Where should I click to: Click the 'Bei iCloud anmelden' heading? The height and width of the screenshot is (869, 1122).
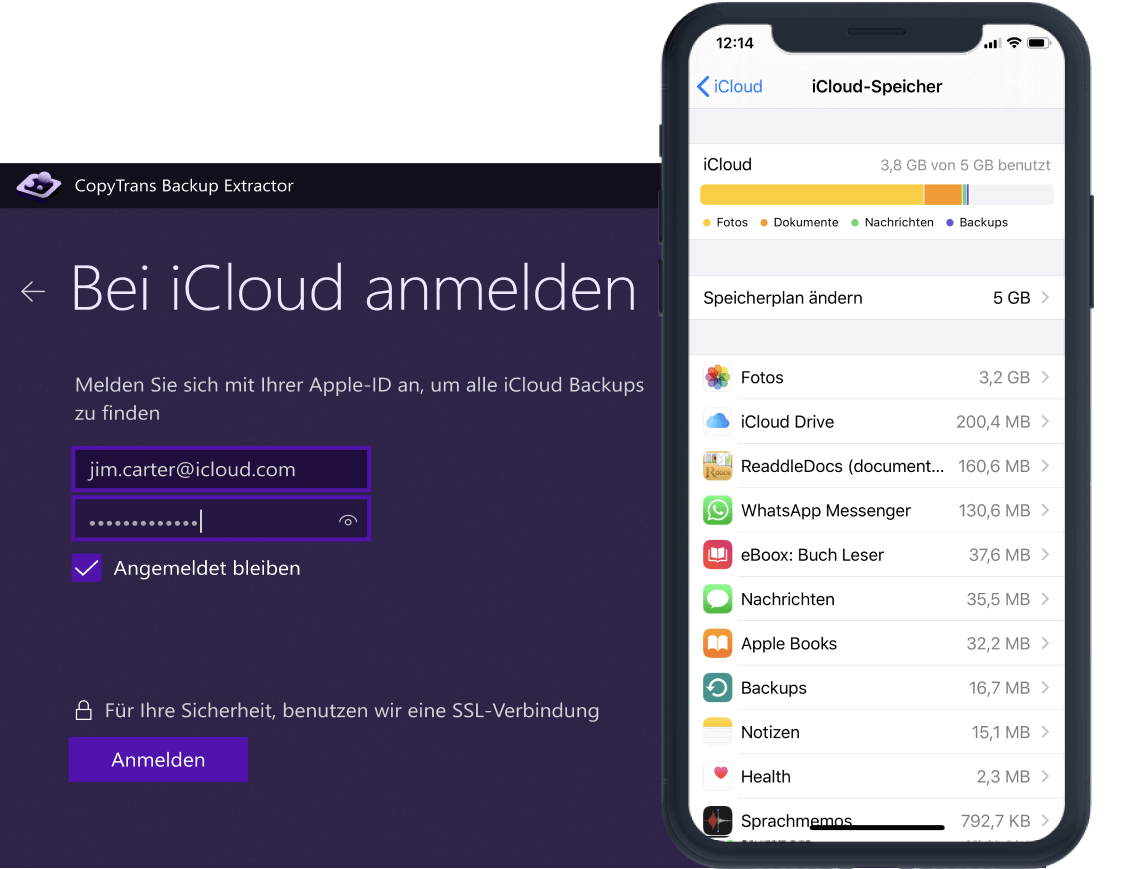click(x=353, y=288)
